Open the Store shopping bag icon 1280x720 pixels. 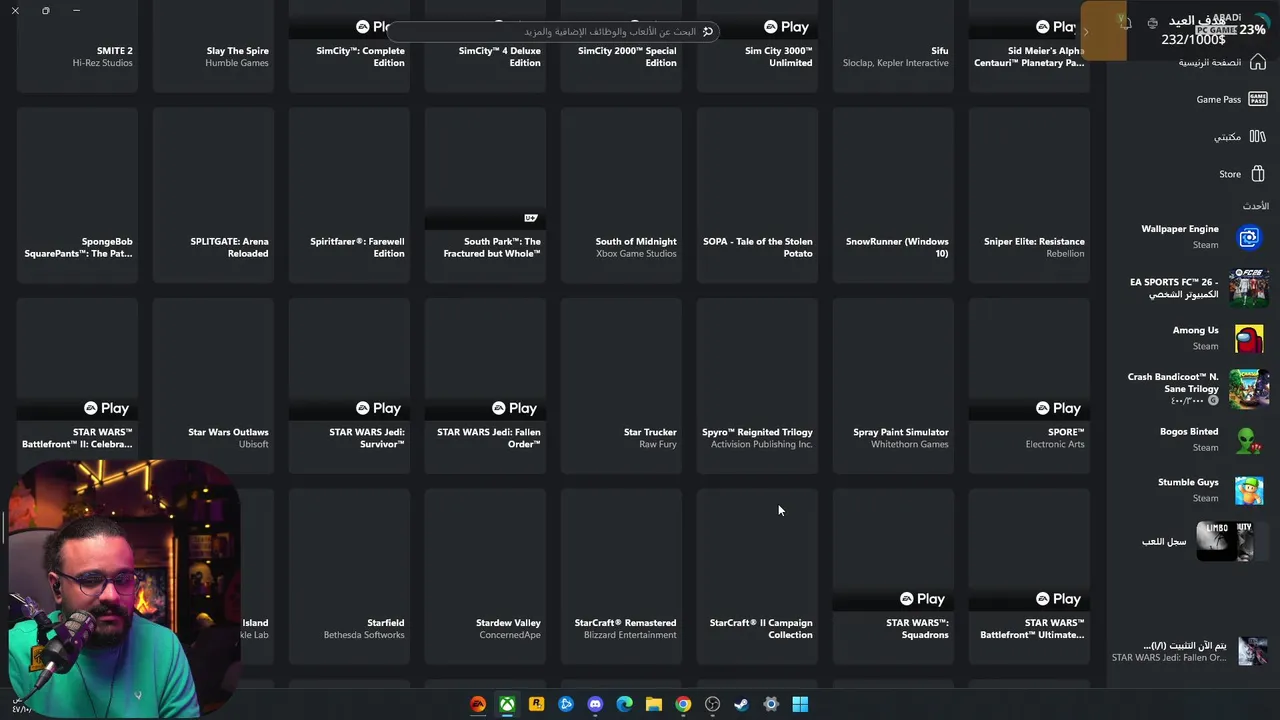click(x=1258, y=174)
